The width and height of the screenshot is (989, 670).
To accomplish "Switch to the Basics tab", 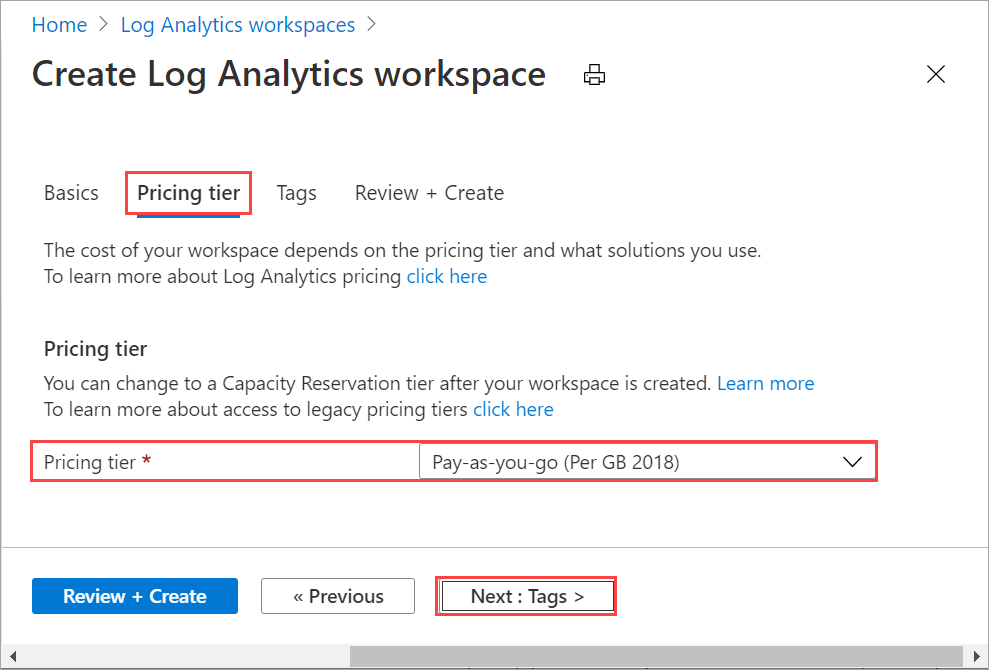I will pos(70,192).
